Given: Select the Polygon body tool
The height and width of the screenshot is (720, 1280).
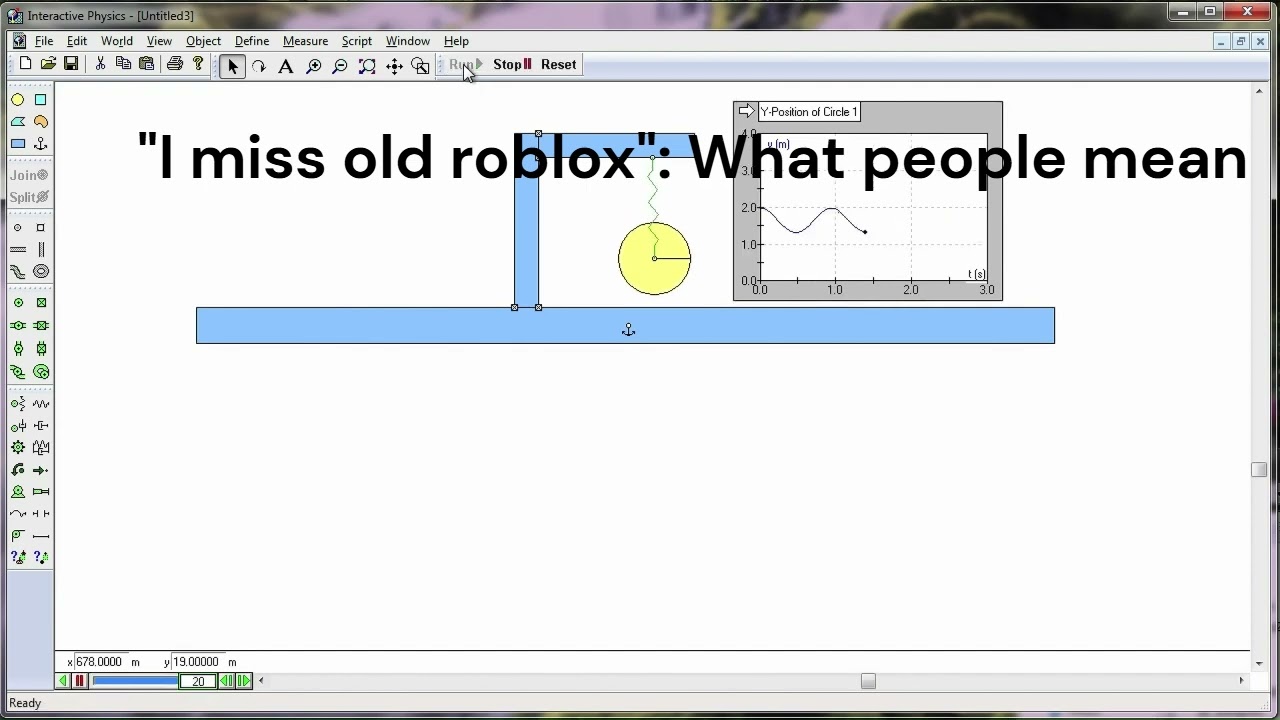Looking at the screenshot, I should [18, 122].
